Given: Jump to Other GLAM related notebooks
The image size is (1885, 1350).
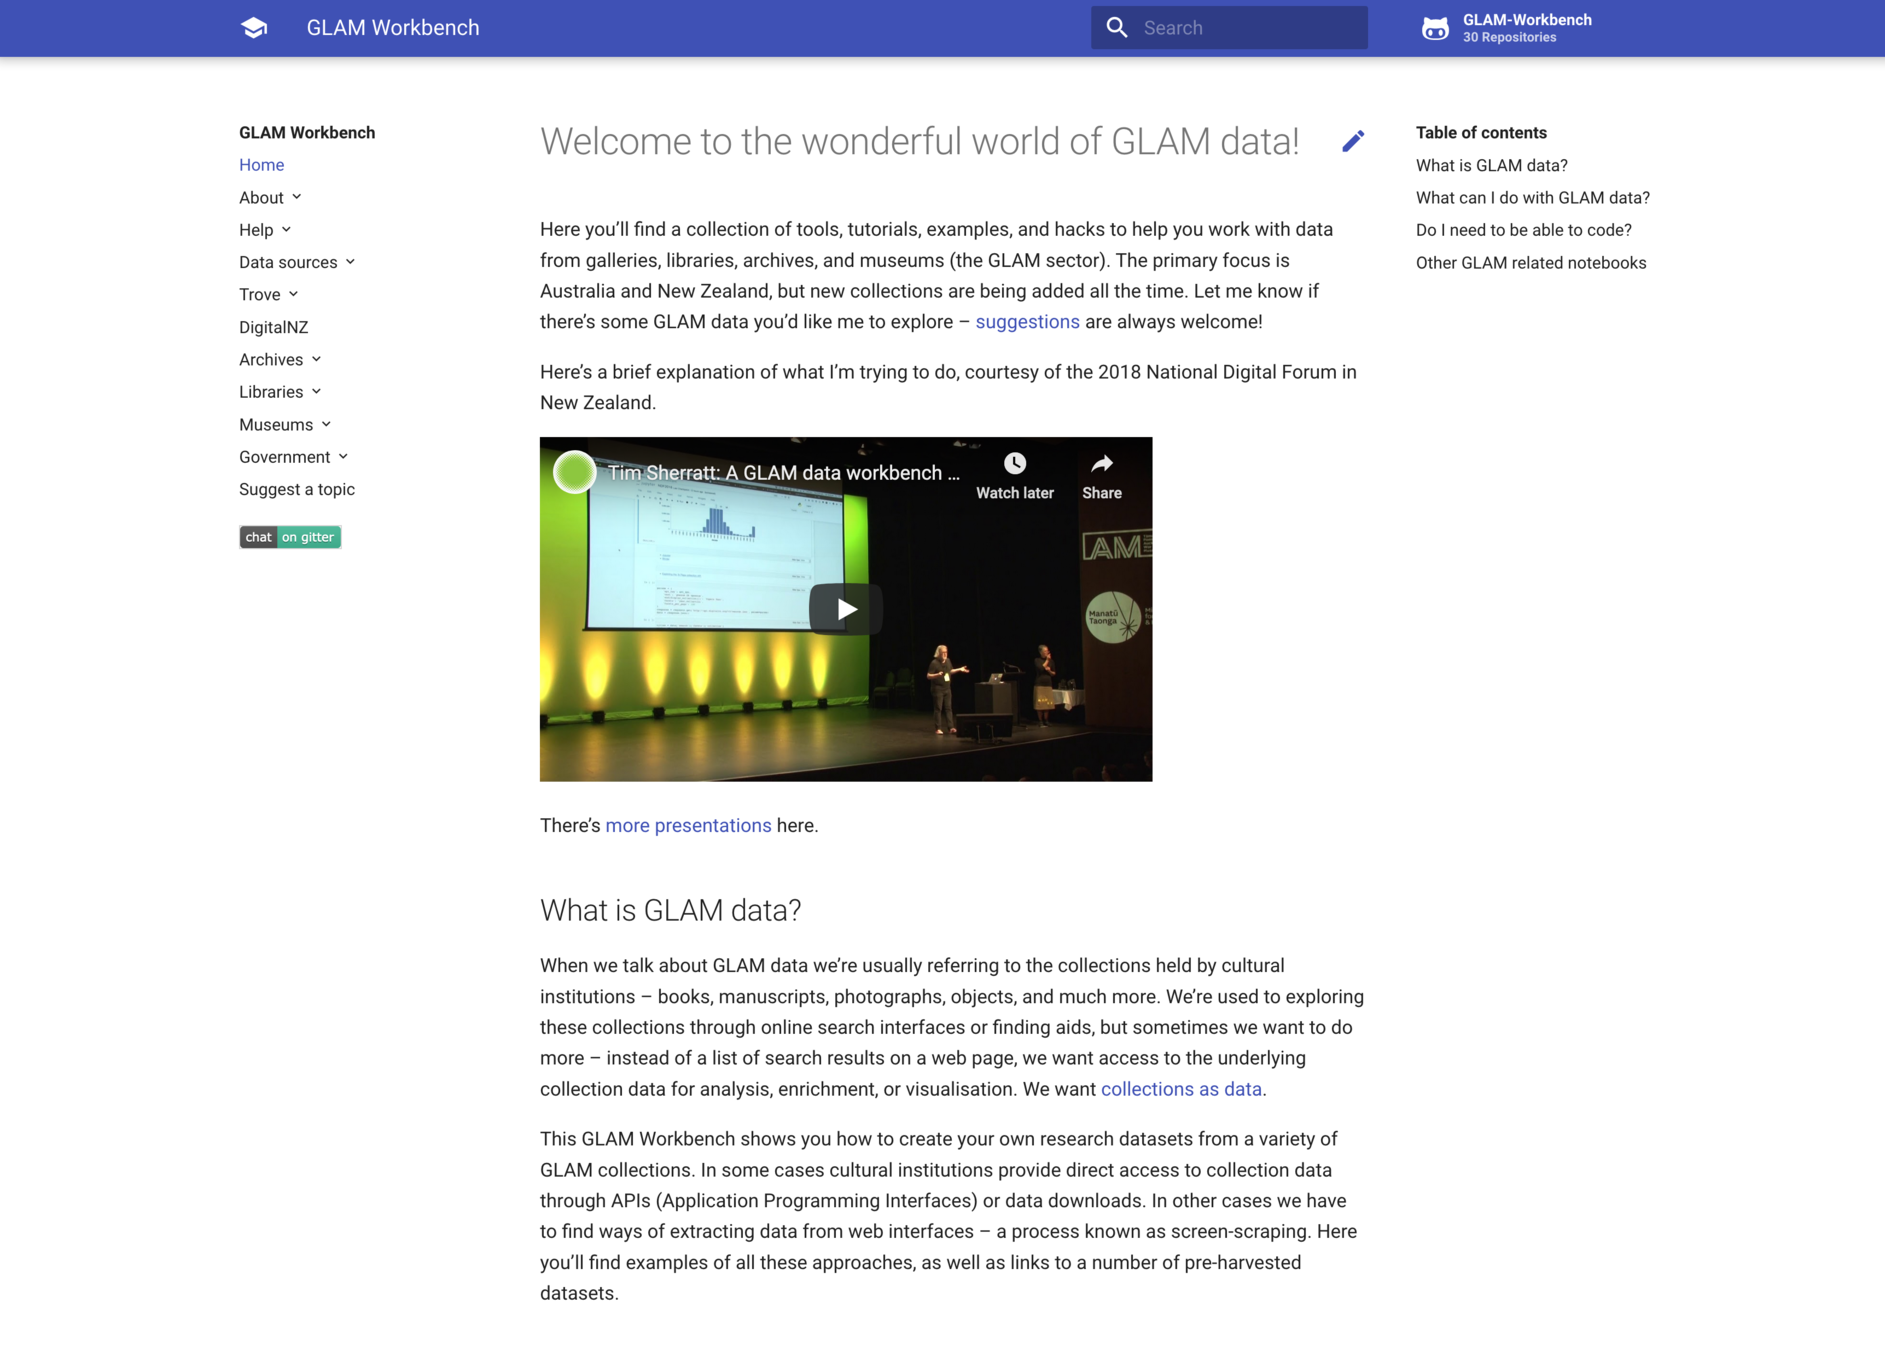Looking at the screenshot, I should point(1530,263).
